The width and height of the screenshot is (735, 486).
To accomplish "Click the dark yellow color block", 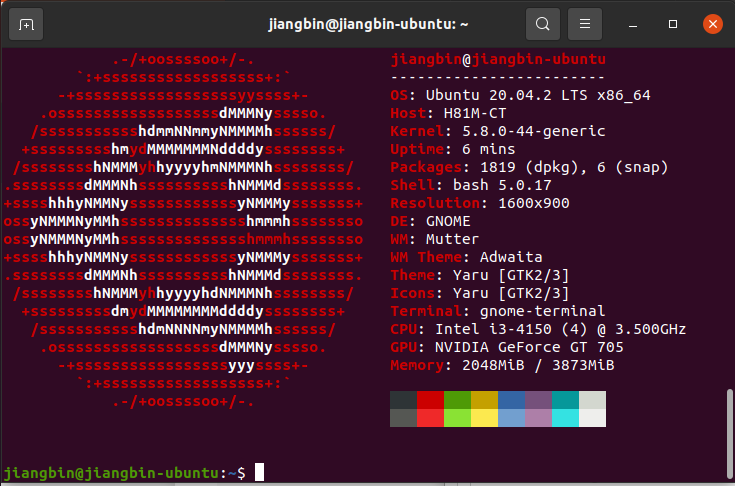I will [484, 400].
